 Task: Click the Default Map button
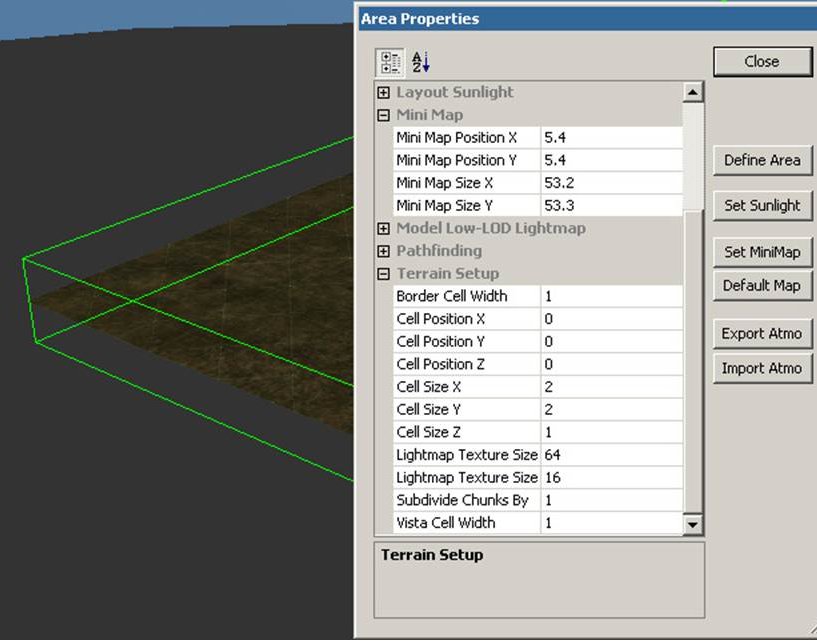coord(762,285)
